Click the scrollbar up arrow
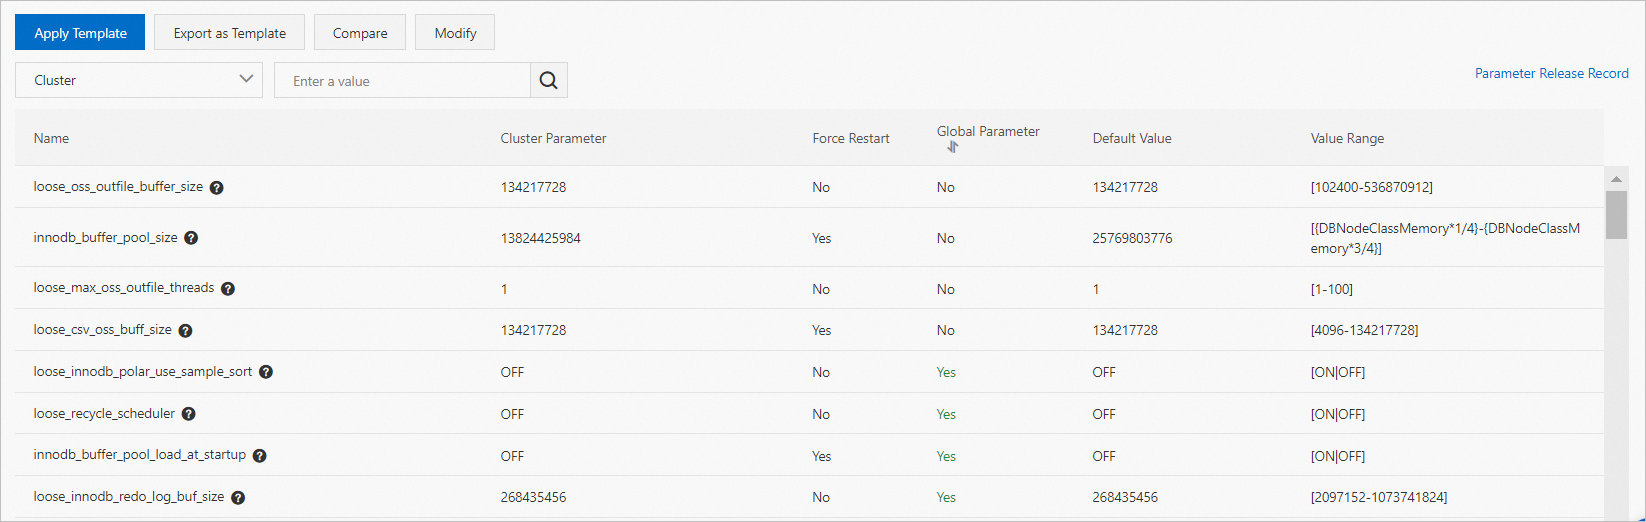Viewport: 1646px width, 522px height. pos(1616,179)
